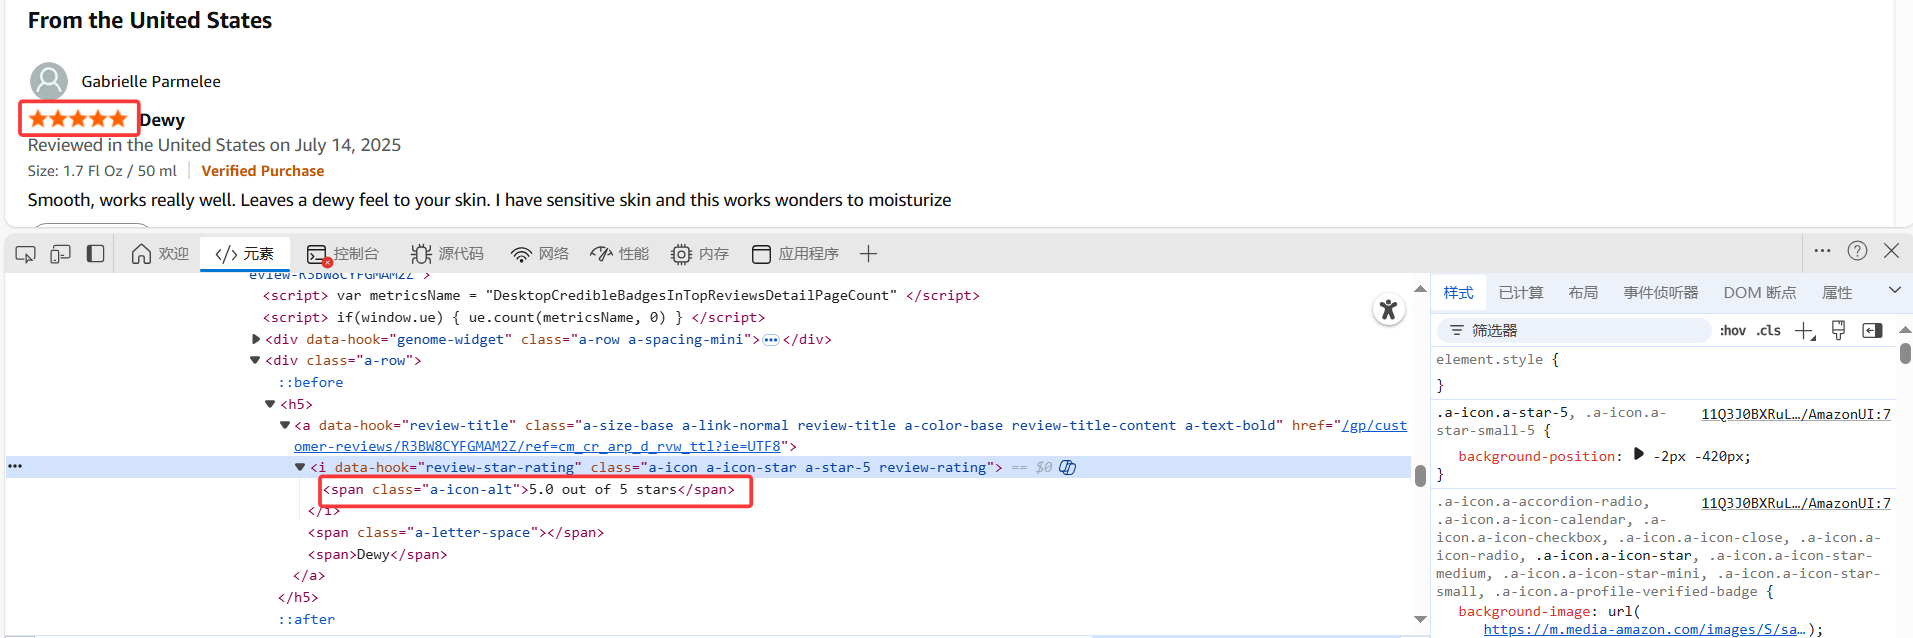Toggle the DevTools sidebar dock icon
Image resolution: width=1913 pixels, height=638 pixels.
[x=95, y=254]
